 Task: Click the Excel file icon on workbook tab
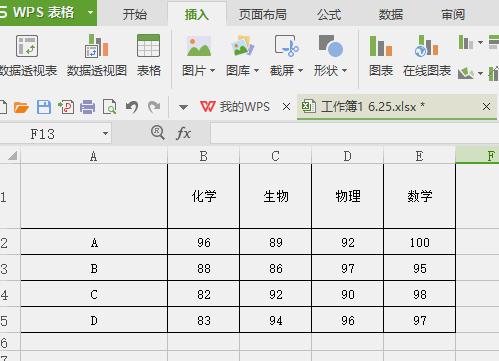pyautogui.click(x=309, y=107)
